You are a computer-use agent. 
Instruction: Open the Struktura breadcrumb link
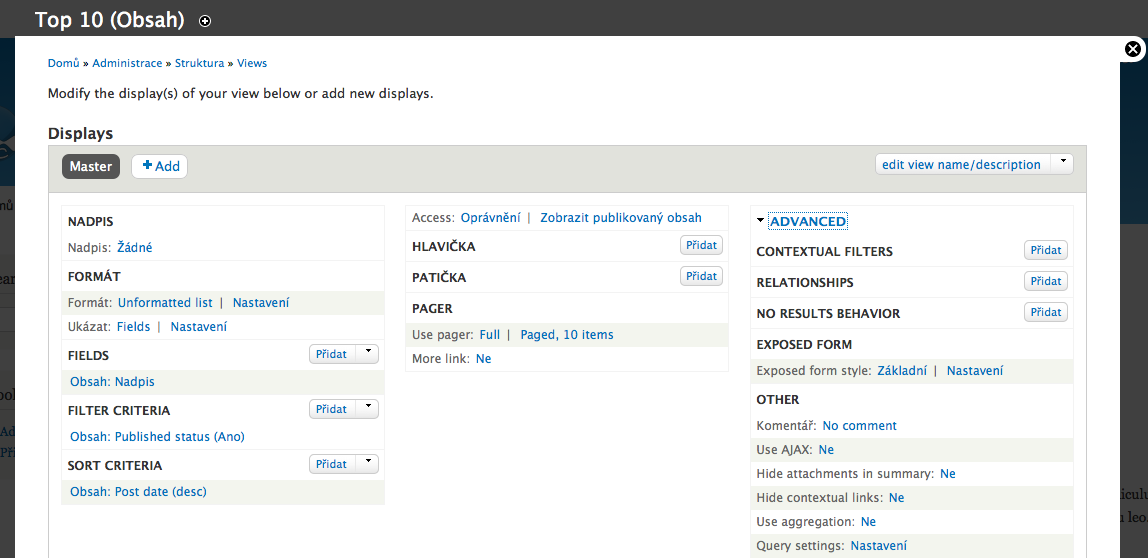tap(199, 63)
